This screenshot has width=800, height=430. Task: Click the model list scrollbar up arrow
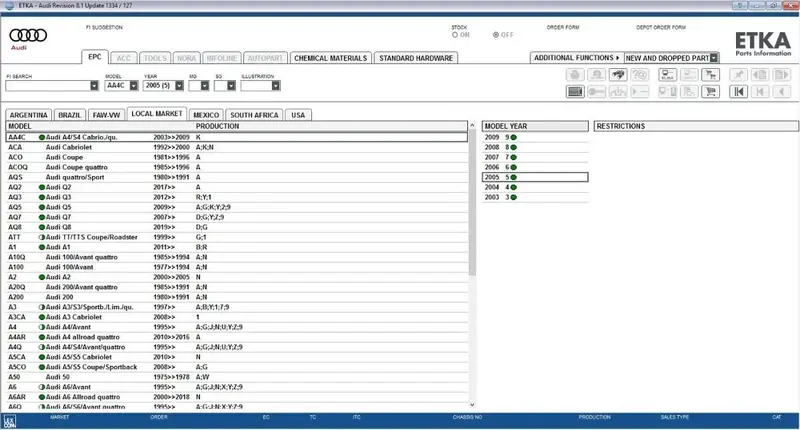click(x=472, y=125)
